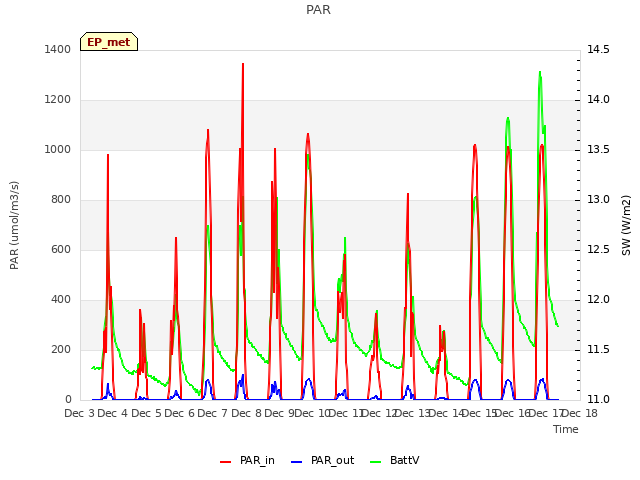Viewport: 640px width, 480px height.
Task: Click the 600 left axis tick label
Action: point(61,249)
